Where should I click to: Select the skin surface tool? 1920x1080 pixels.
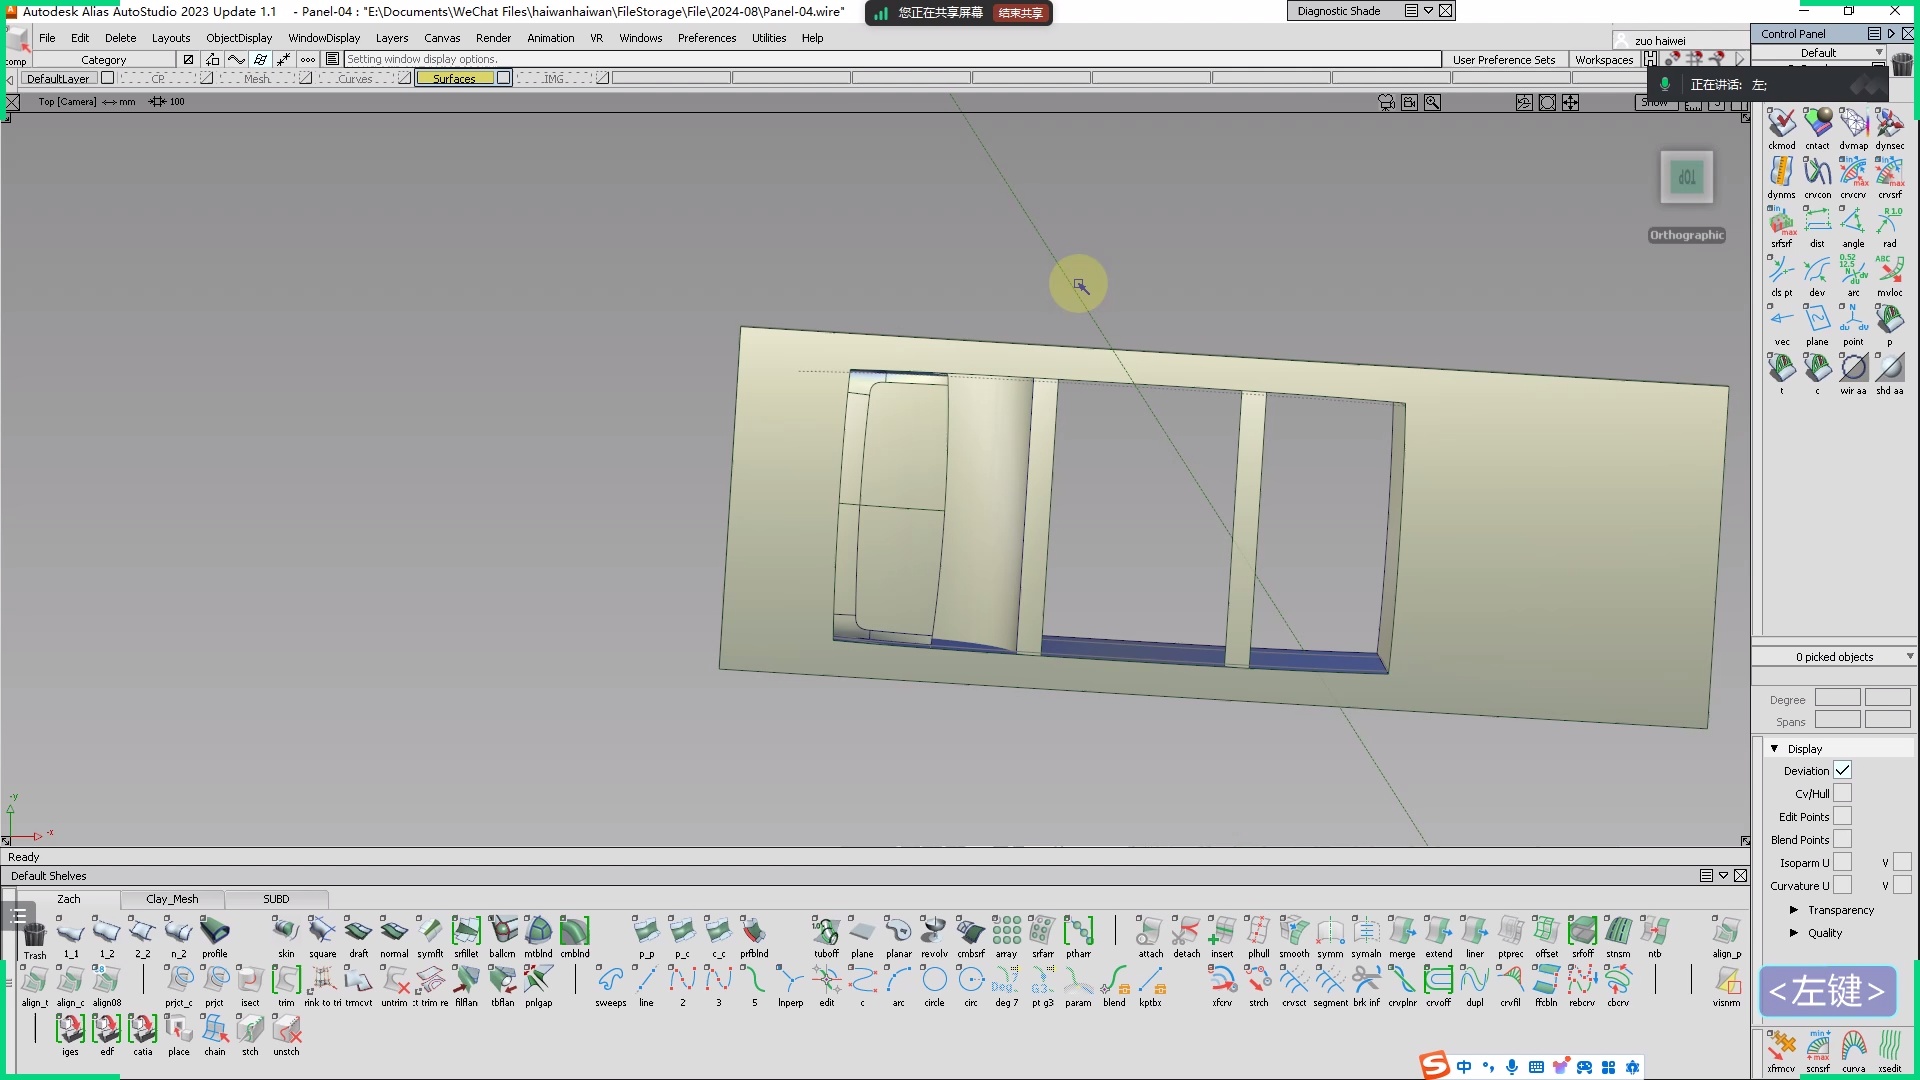tap(286, 932)
